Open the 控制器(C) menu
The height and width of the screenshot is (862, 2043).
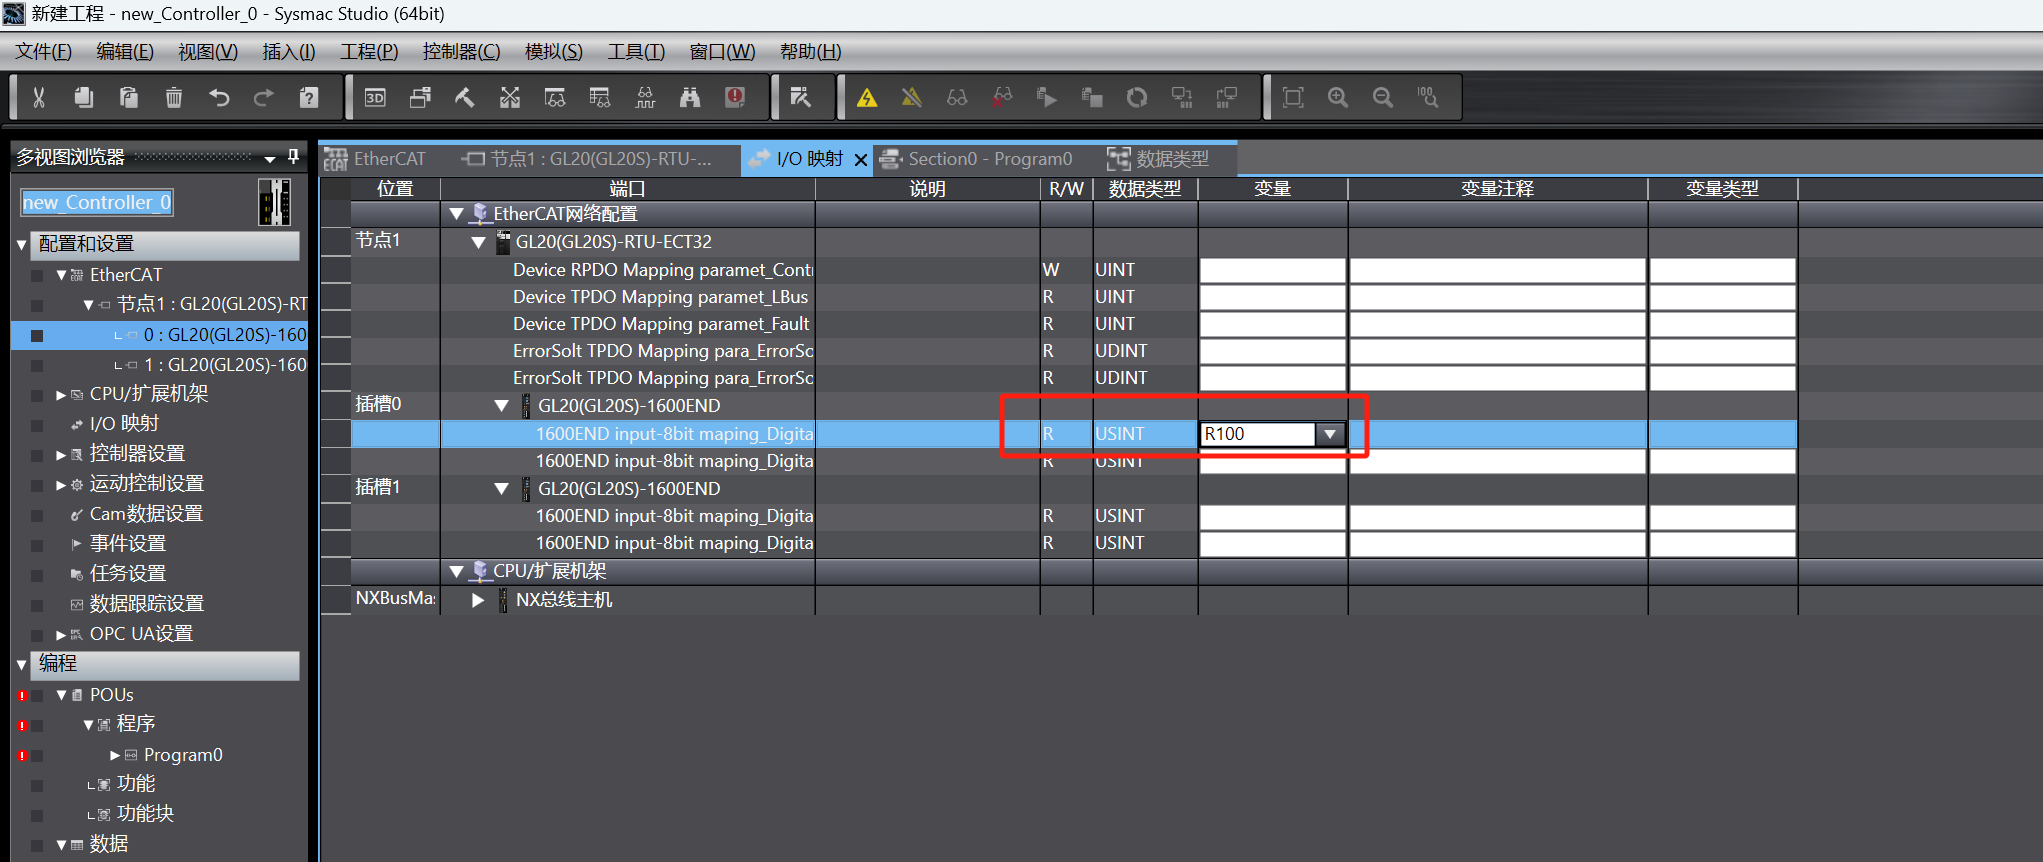461,51
